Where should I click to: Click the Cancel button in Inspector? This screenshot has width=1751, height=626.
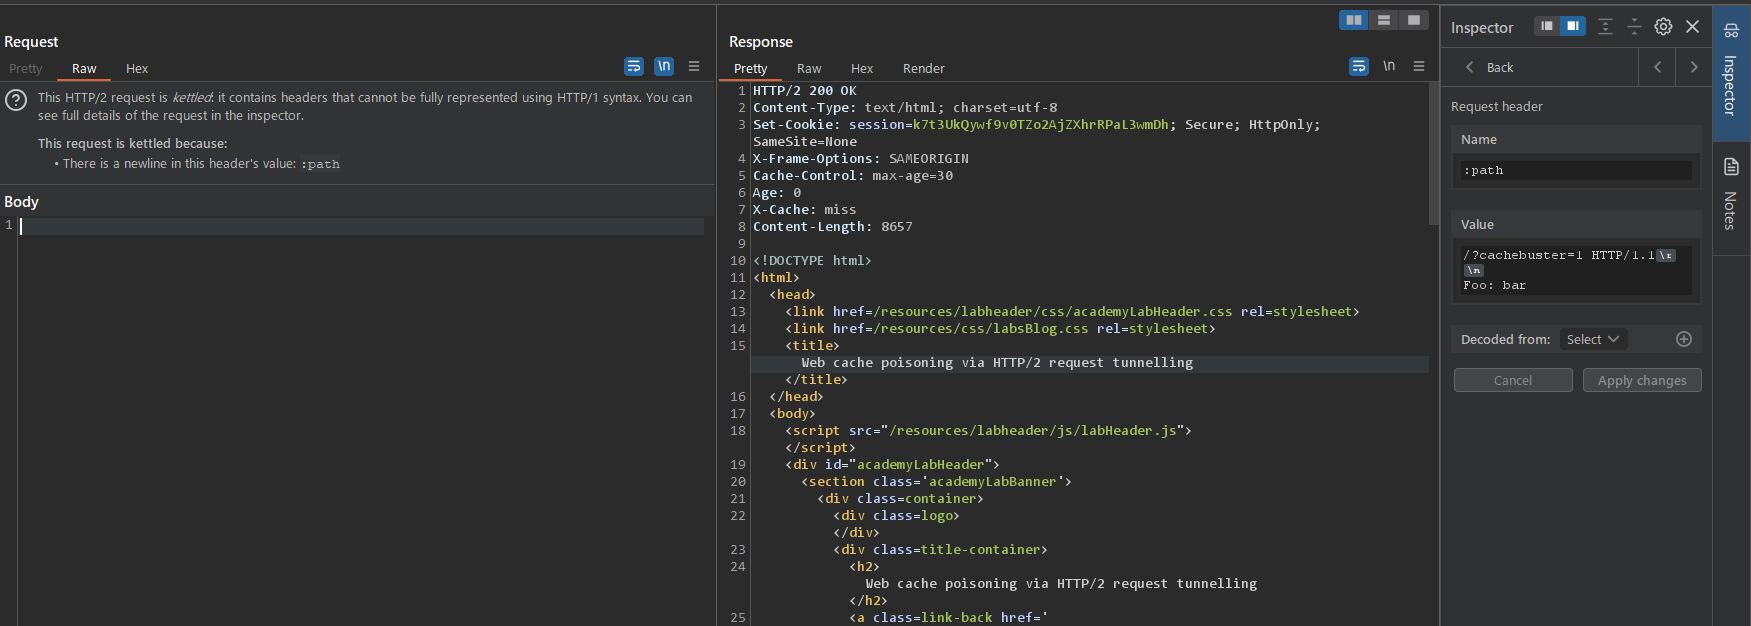click(x=1513, y=380)
